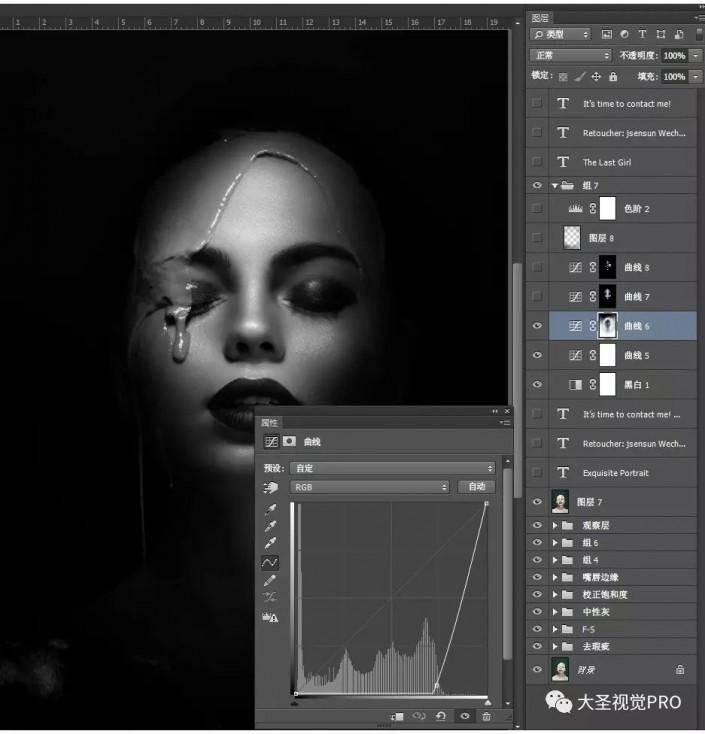Hide the 曲线 6 layer
The height and width of the screenshot is (734, 705).
click(538, 326)
